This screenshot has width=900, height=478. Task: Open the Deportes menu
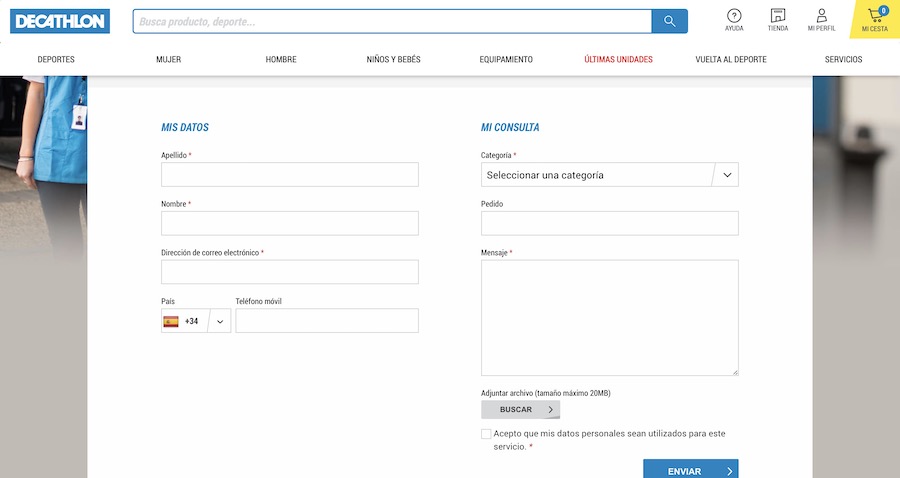(56, 59)
